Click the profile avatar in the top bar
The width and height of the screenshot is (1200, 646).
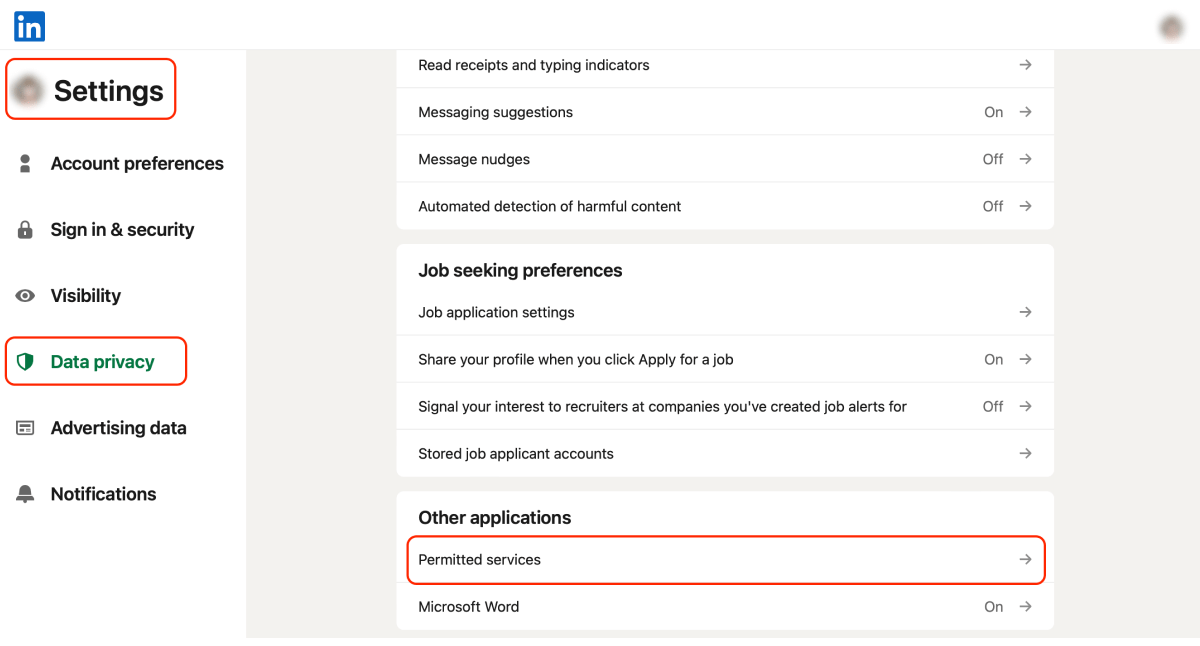click(x=1170, y=26)
